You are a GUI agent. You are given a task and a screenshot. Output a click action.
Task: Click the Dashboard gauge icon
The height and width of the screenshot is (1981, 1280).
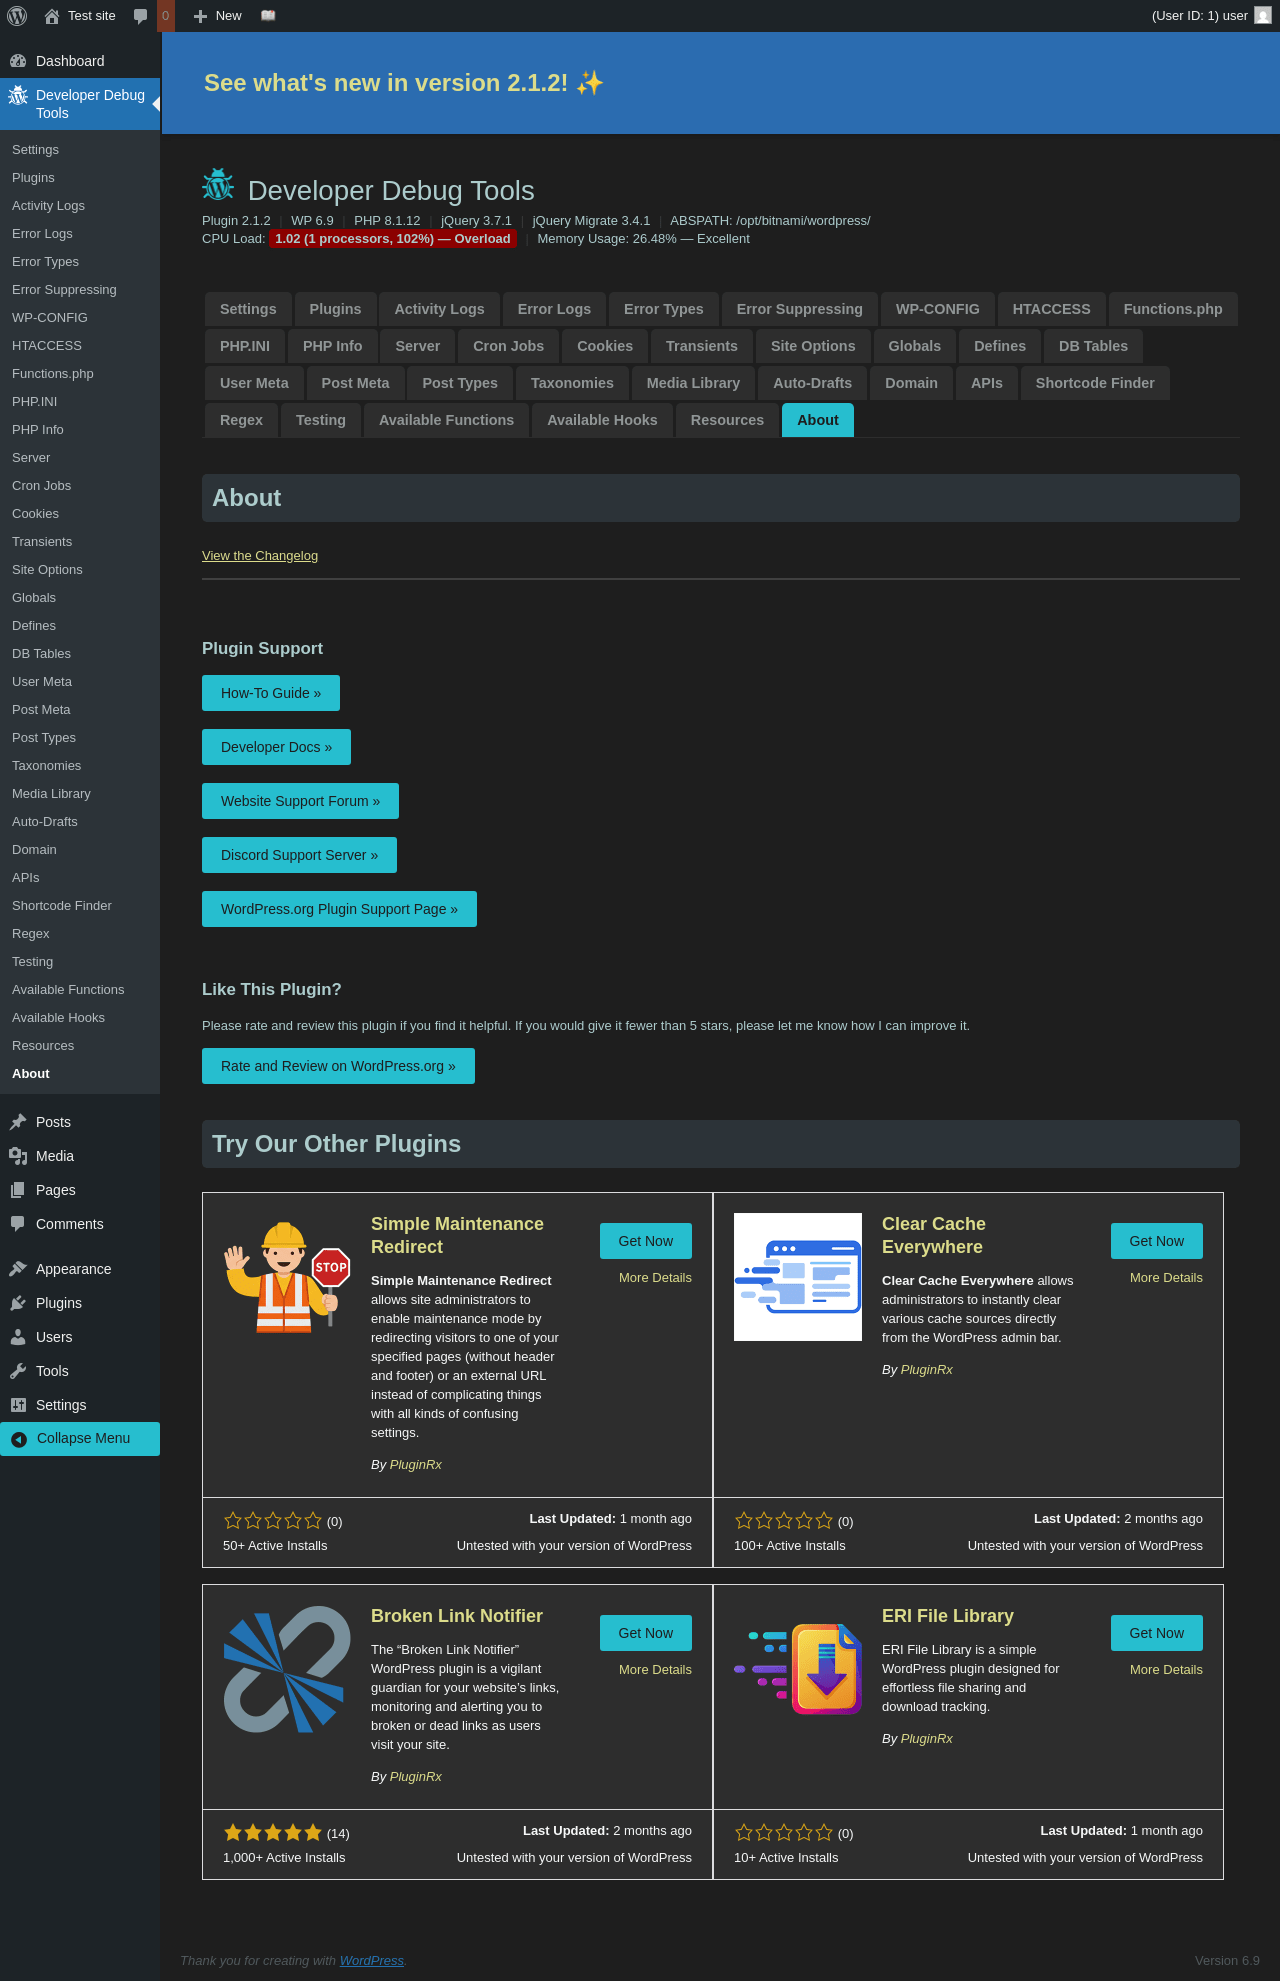18,61
